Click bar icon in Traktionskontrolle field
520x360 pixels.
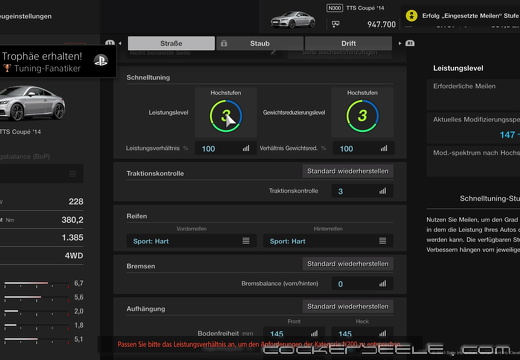(383, 191)
